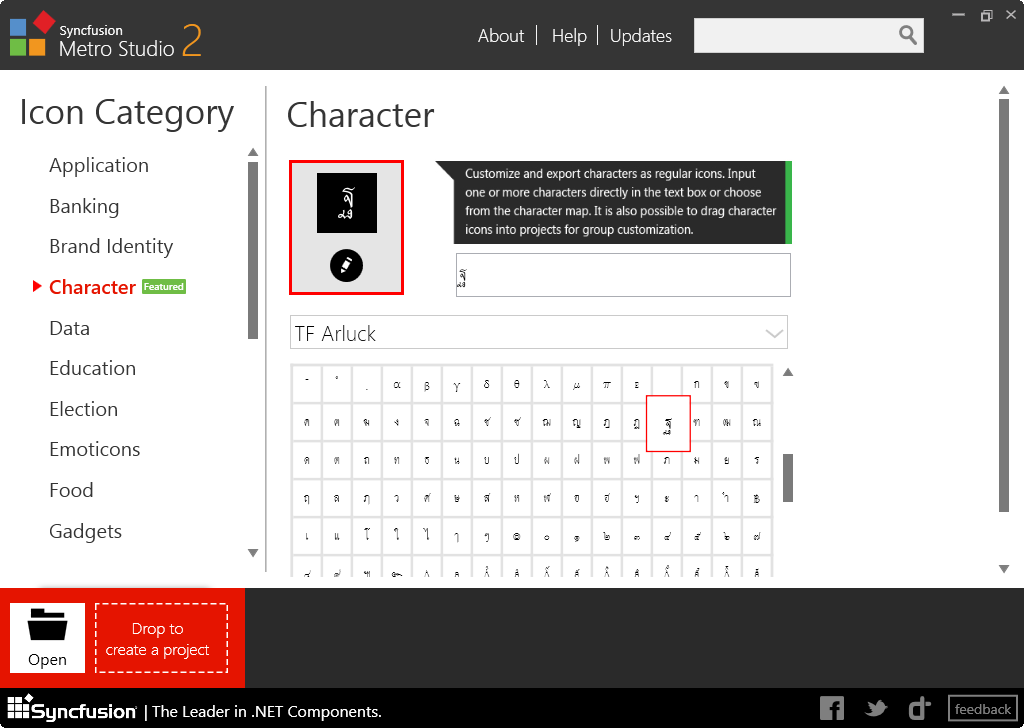
Task: Pick the Thai baht sign ฿ cell
Action: [x=757, y=498]
